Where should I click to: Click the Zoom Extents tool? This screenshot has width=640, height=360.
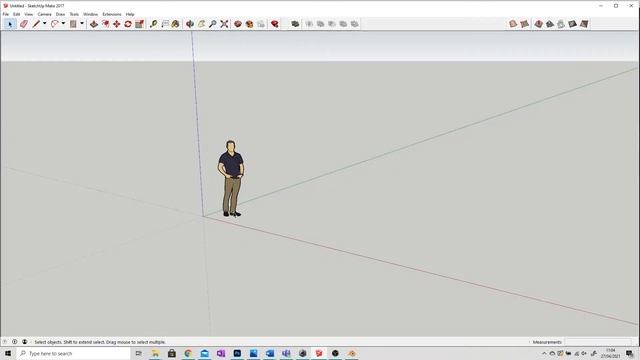224,24
